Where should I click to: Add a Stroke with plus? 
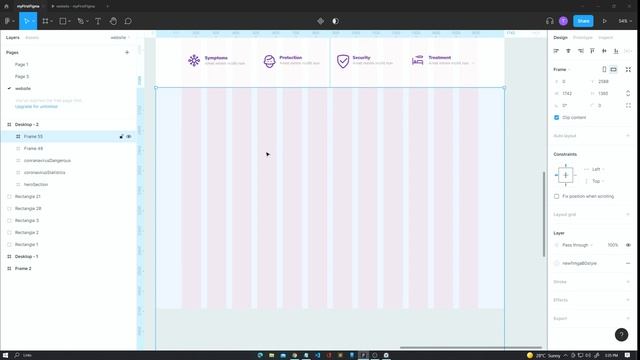tap(628, 282)
